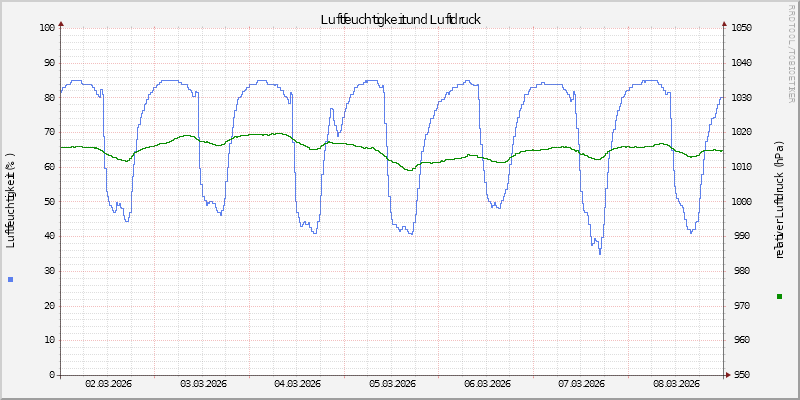Click the 80 value on humidity axis
This screenshot has width=800, height=400.
coord(49,97)
